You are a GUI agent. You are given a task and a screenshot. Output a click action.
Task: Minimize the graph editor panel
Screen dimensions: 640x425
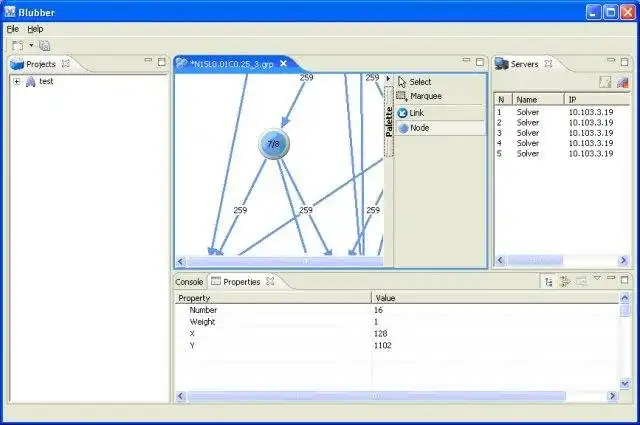[x=467, y=60]
